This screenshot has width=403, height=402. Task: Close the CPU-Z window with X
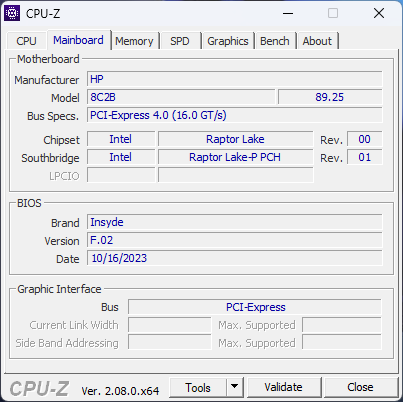[x=379, y=13]
